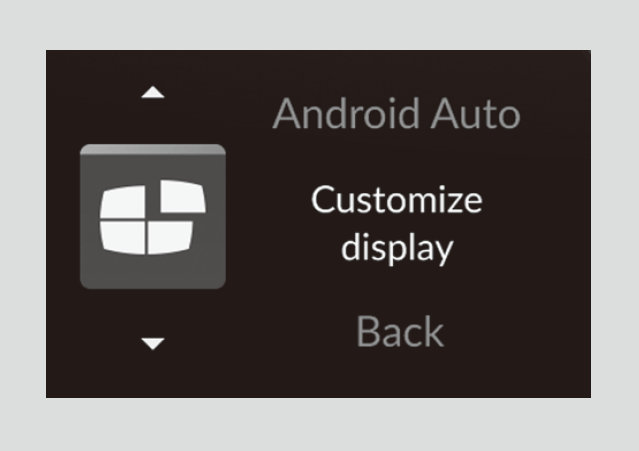Image resolution: width=639 pixels, height=451 pixels.
Task: Tap the white downward triangle
Action: click(x=153, y=343)
